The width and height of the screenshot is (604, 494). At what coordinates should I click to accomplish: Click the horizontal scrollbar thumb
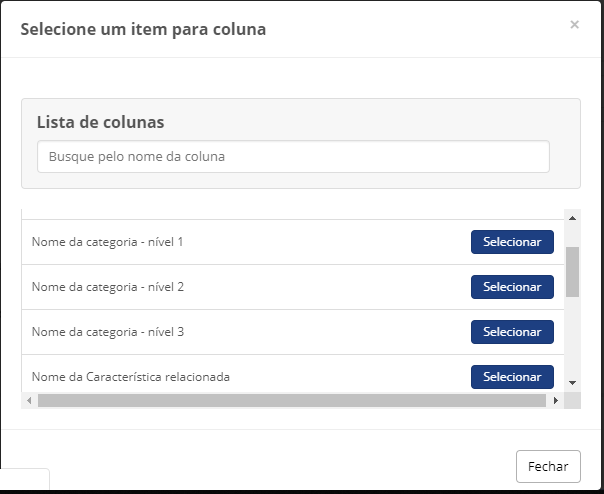click(x=292, y=400)
